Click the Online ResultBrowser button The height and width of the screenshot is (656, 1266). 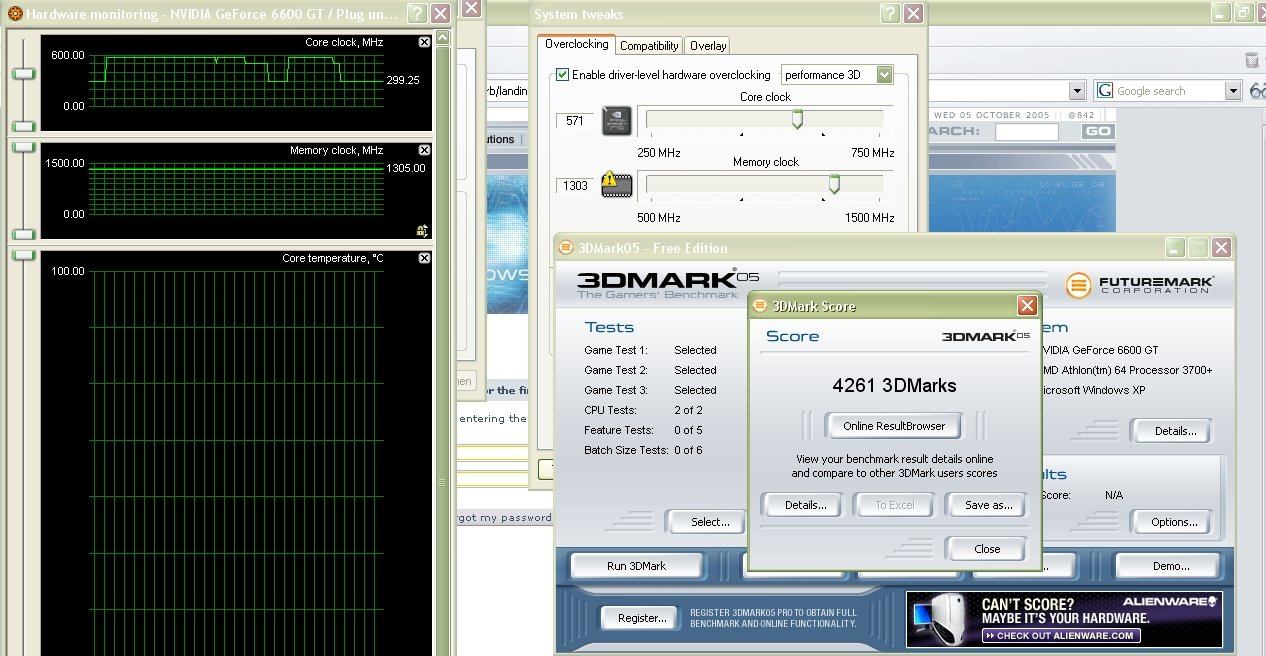pyautogui.click(x=894, y=426)
